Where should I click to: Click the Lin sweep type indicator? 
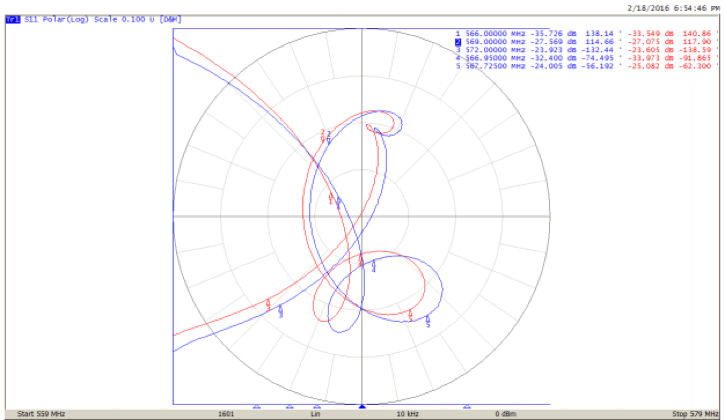pyautogui.click(x=315, y=413)
